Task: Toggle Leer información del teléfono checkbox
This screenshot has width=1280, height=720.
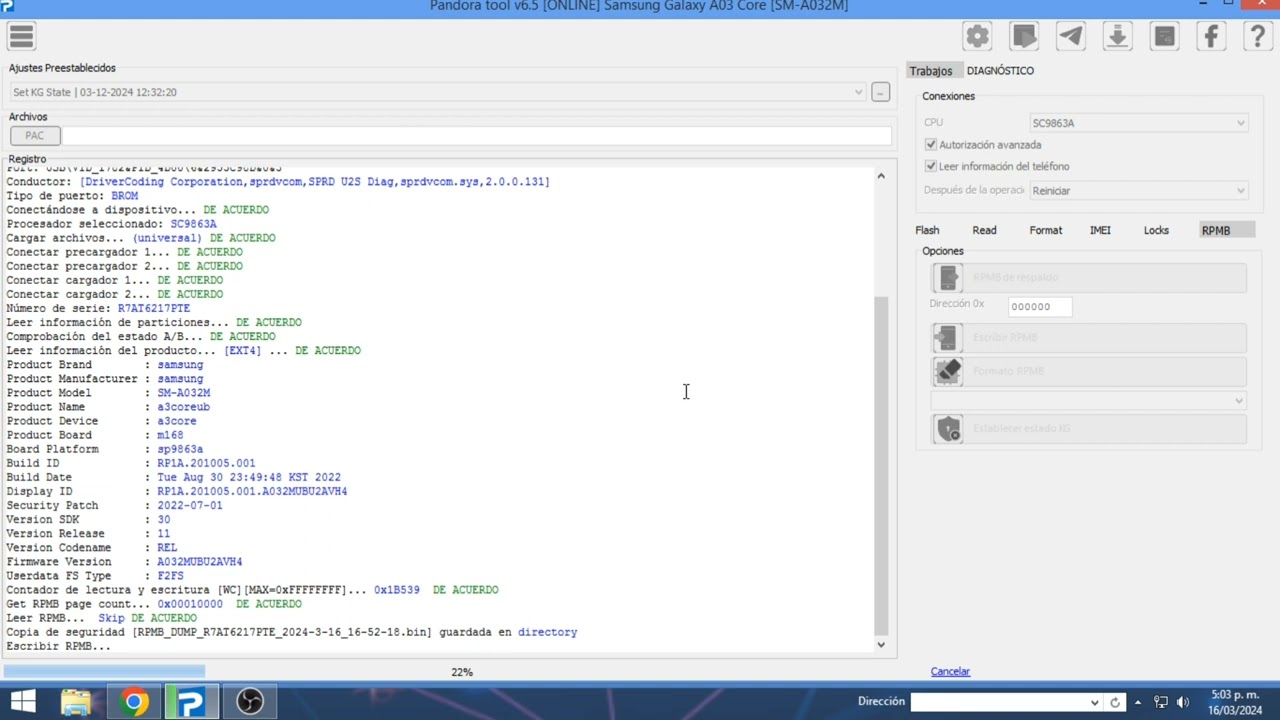Action: pyautogui.click(x=931, y=166)
